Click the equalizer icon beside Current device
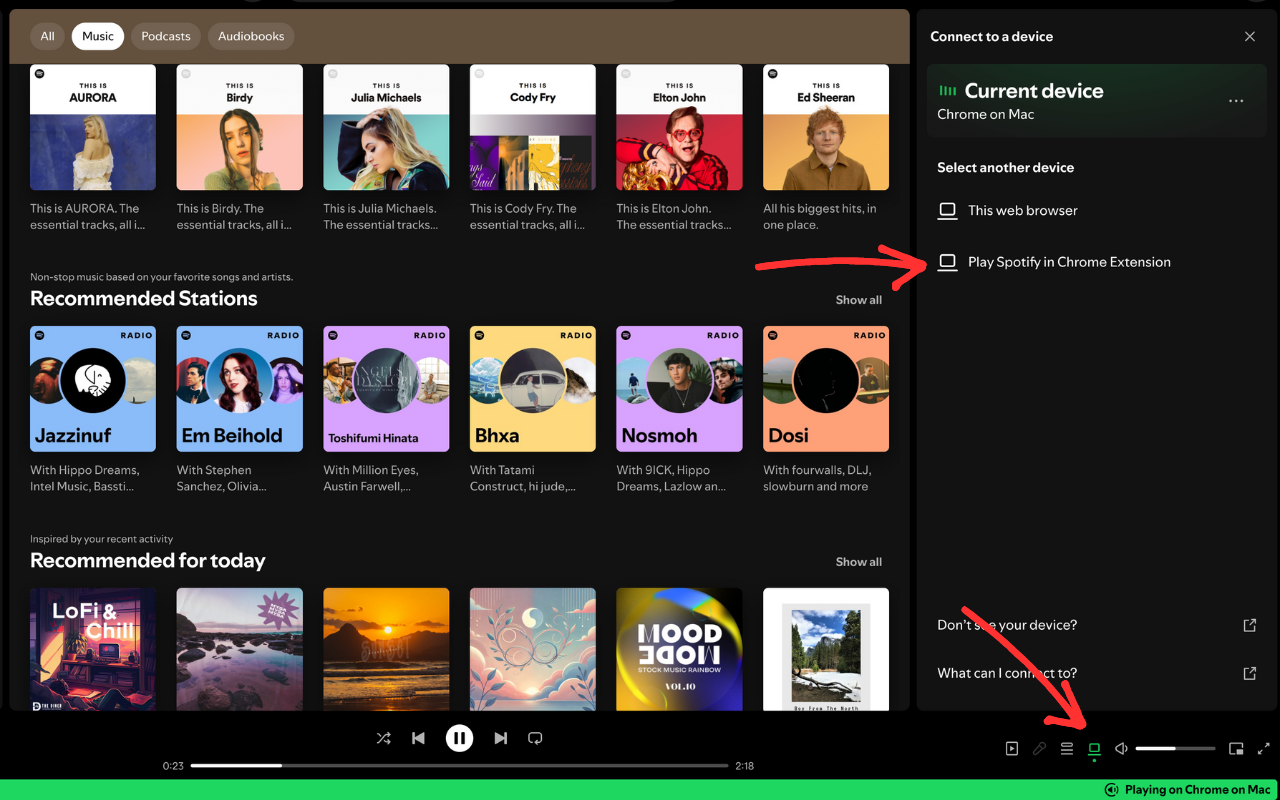This screenshot has width=1280, height=800. click(x=947, y=91)
